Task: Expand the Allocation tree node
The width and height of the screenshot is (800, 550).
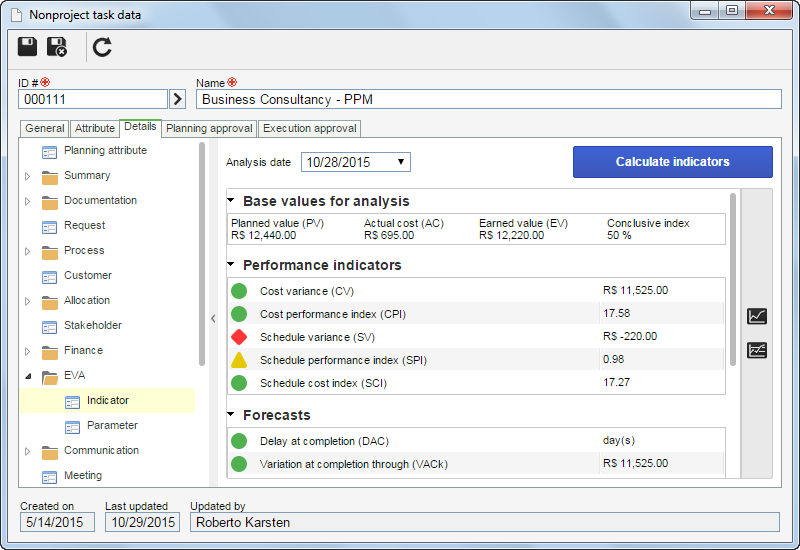Action: coord(28,301)
